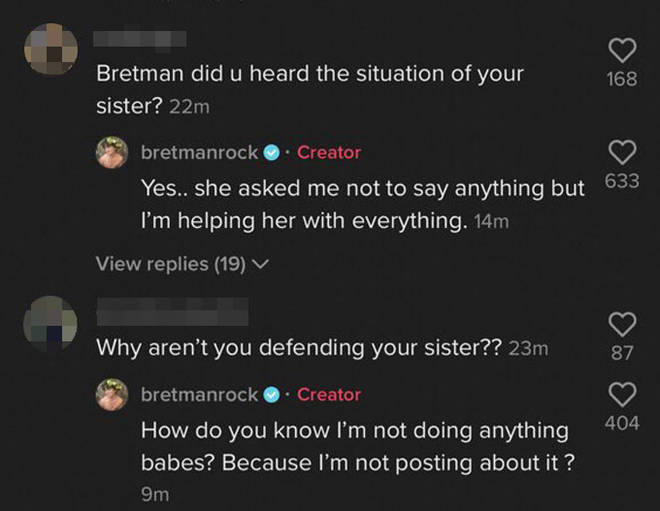Open bretmanrock avatar in second reply
Screen dimensions: 660x511
pos(111,395)
